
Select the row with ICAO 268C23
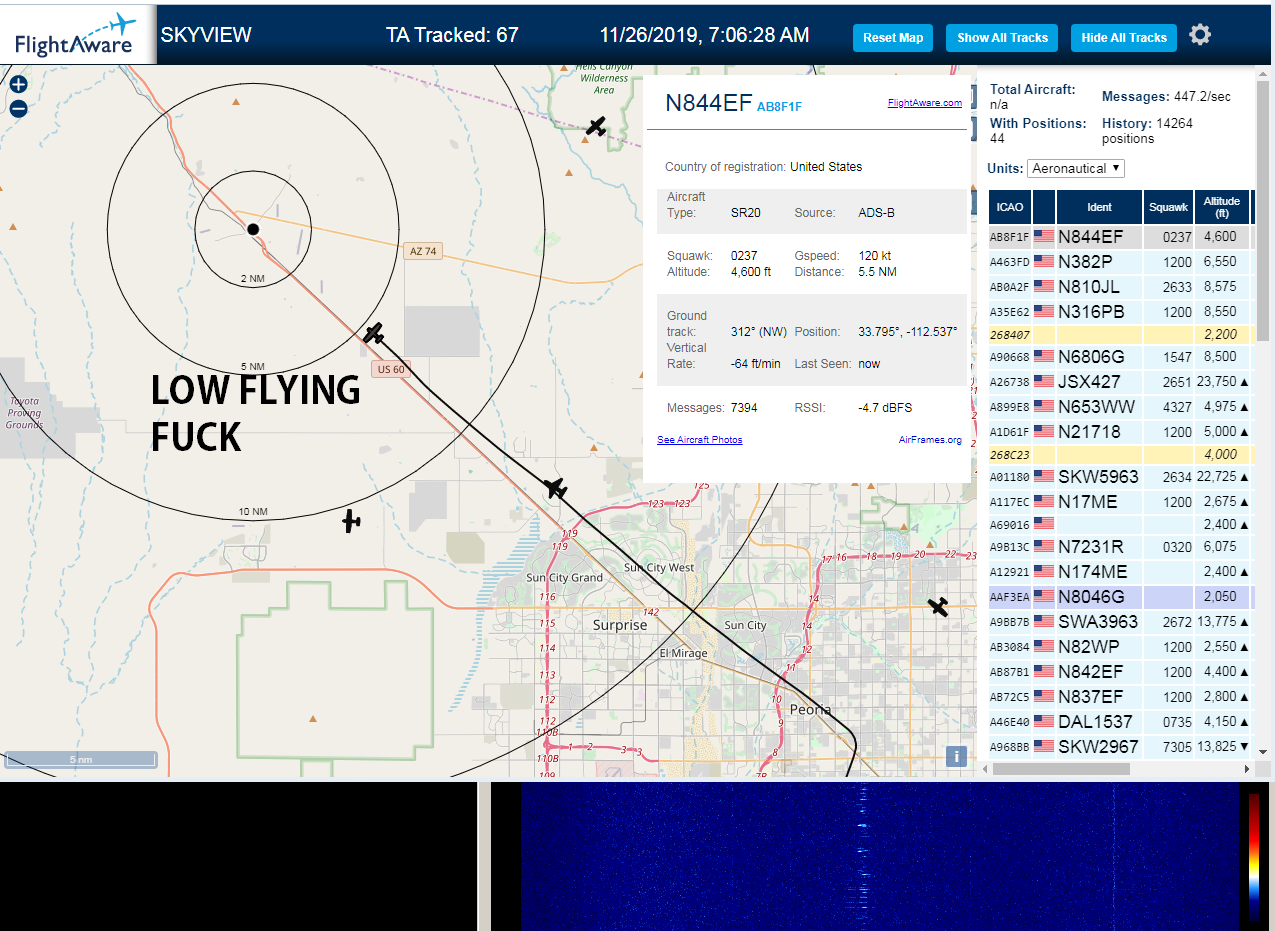pyautogui.click(x=1119, y=455)
